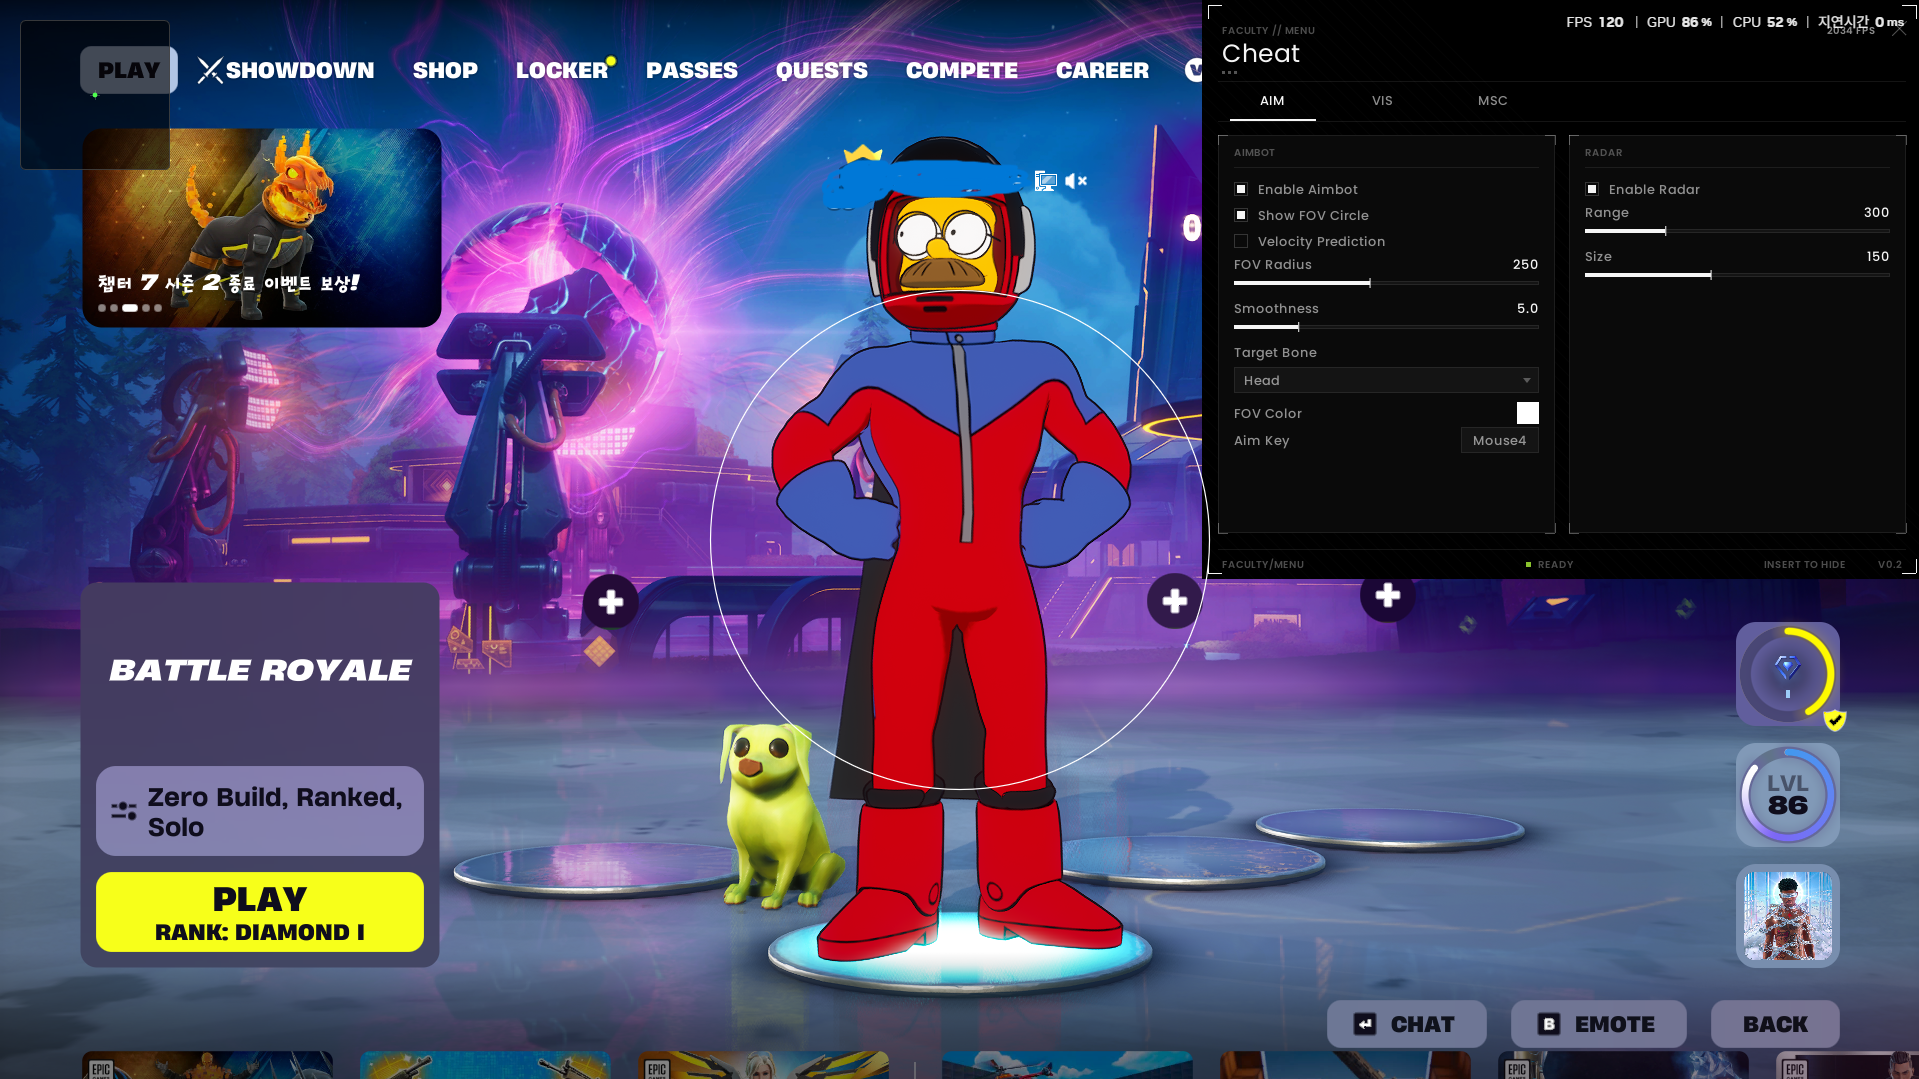Toggle the Enable Aimbot checkbox

(1241, 189)
